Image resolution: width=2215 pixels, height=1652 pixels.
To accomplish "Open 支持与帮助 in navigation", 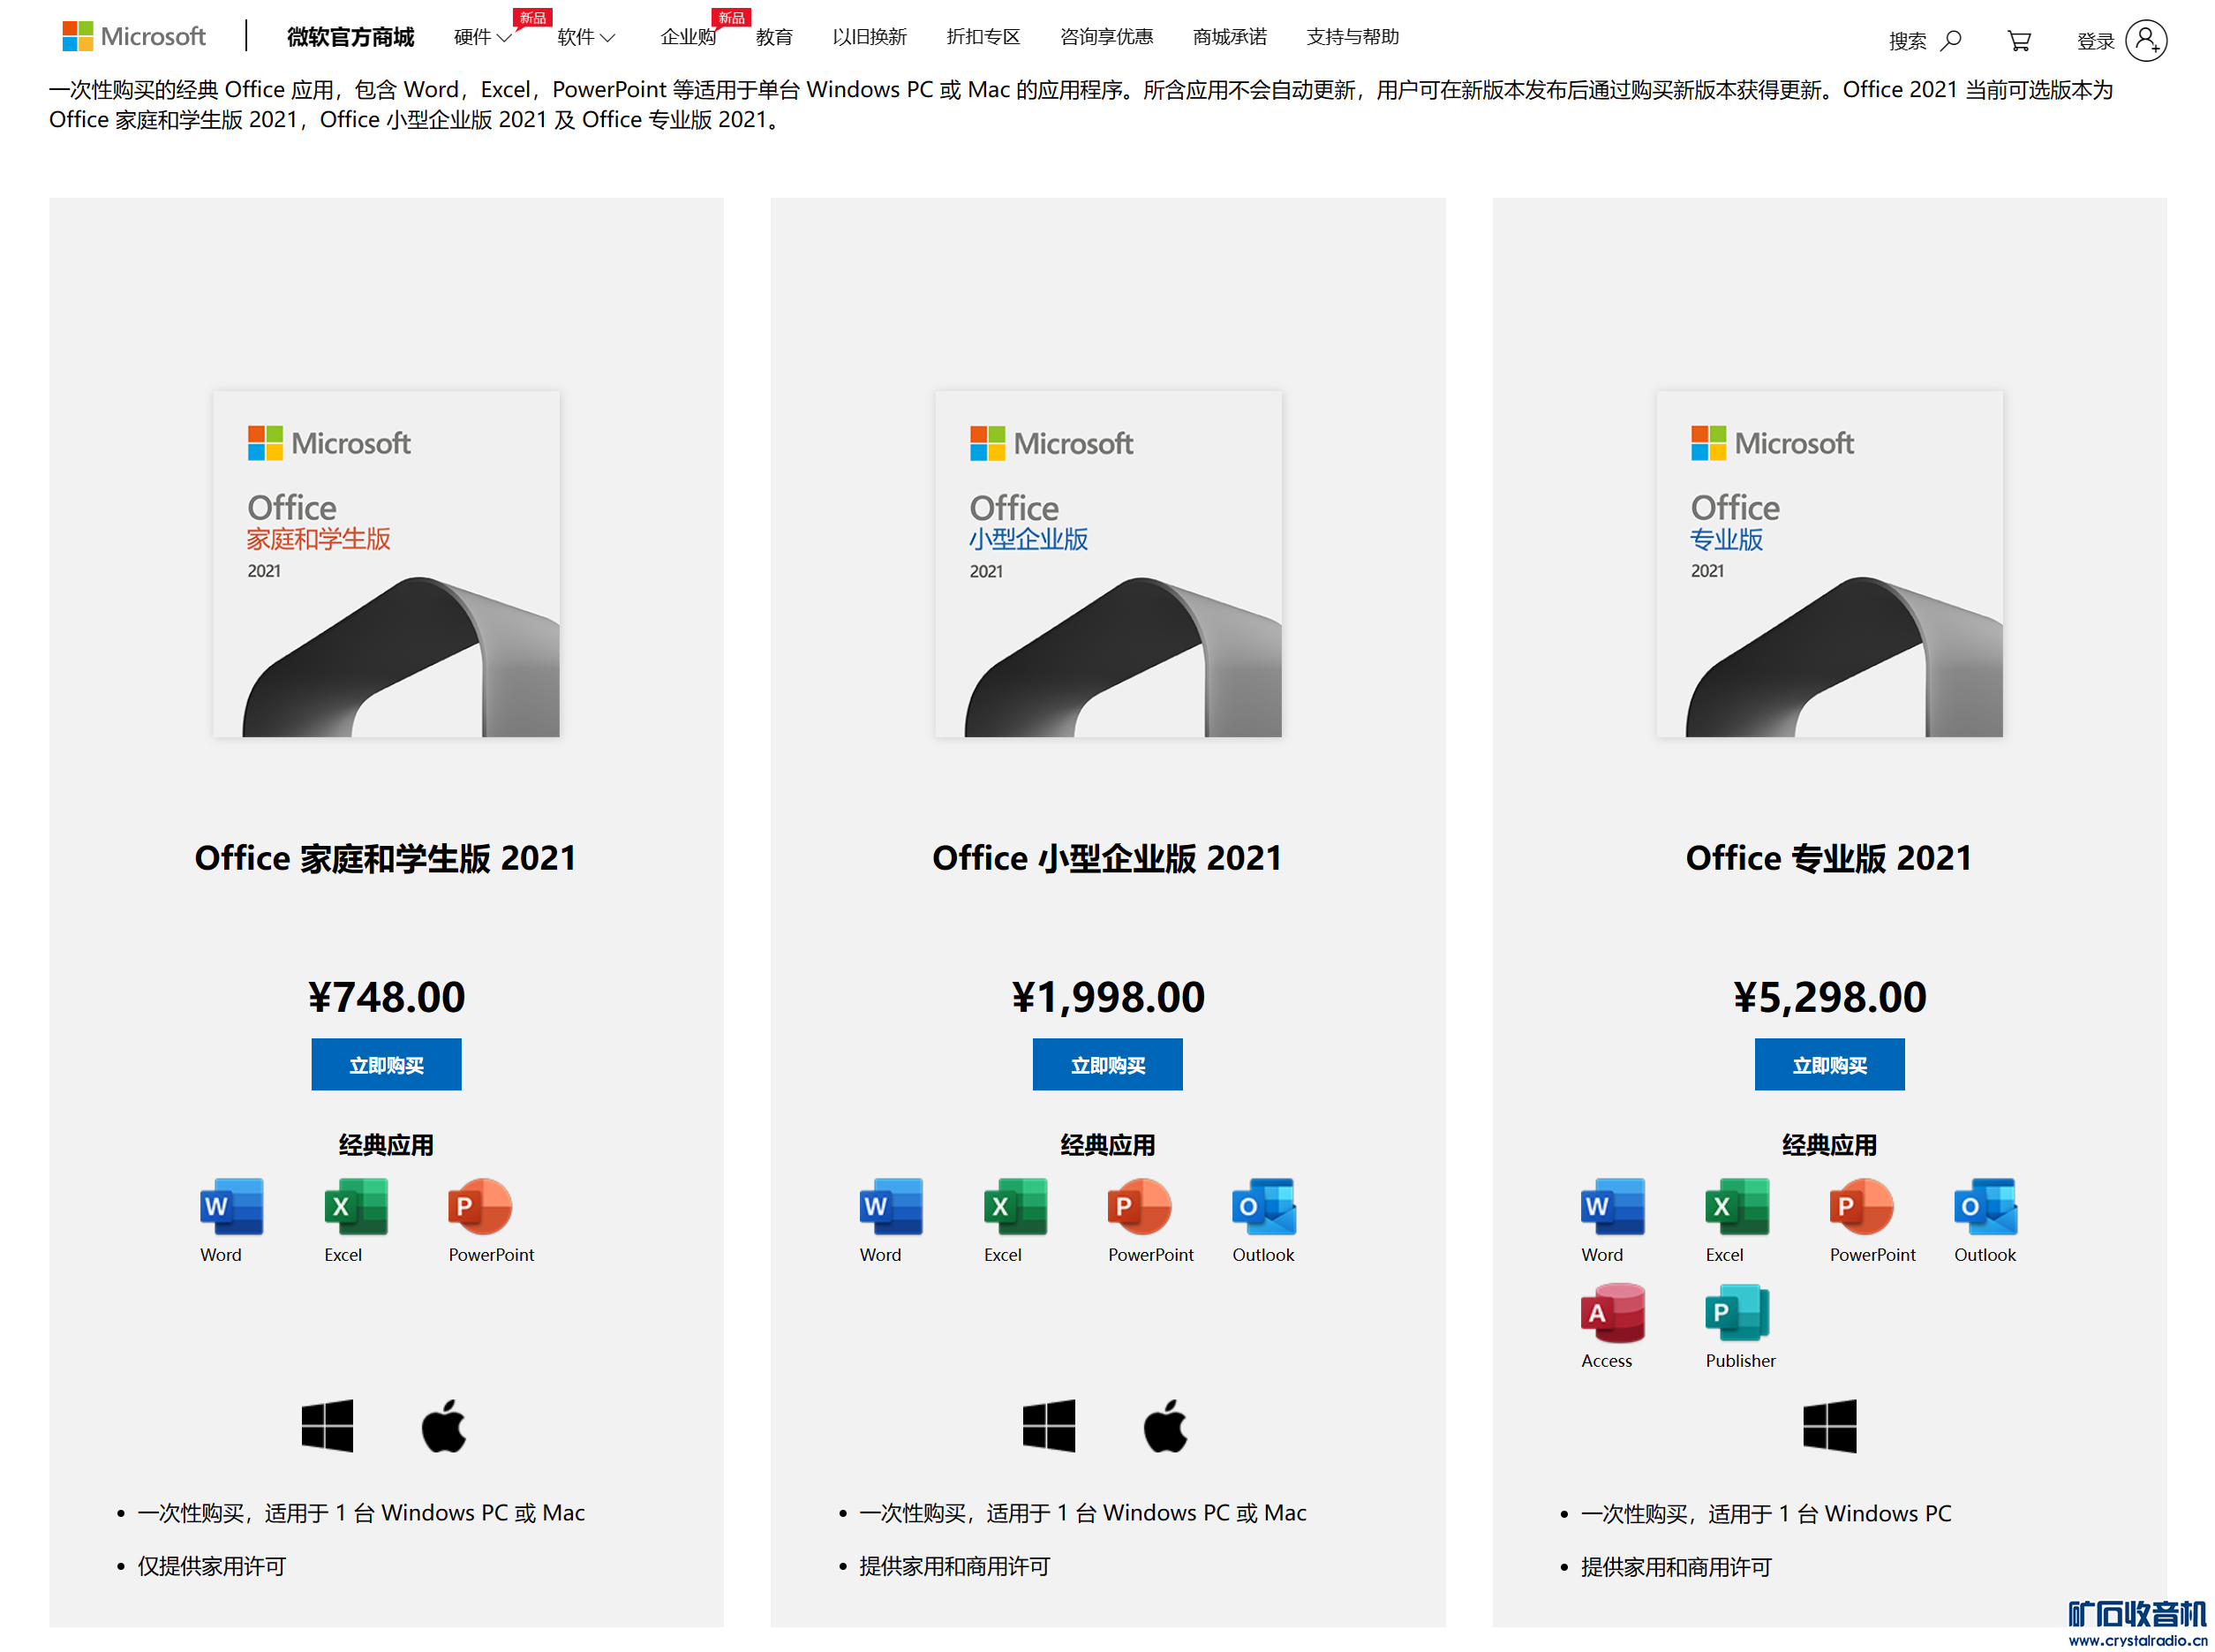I will pyautogui.click(x=1352, y=37).
